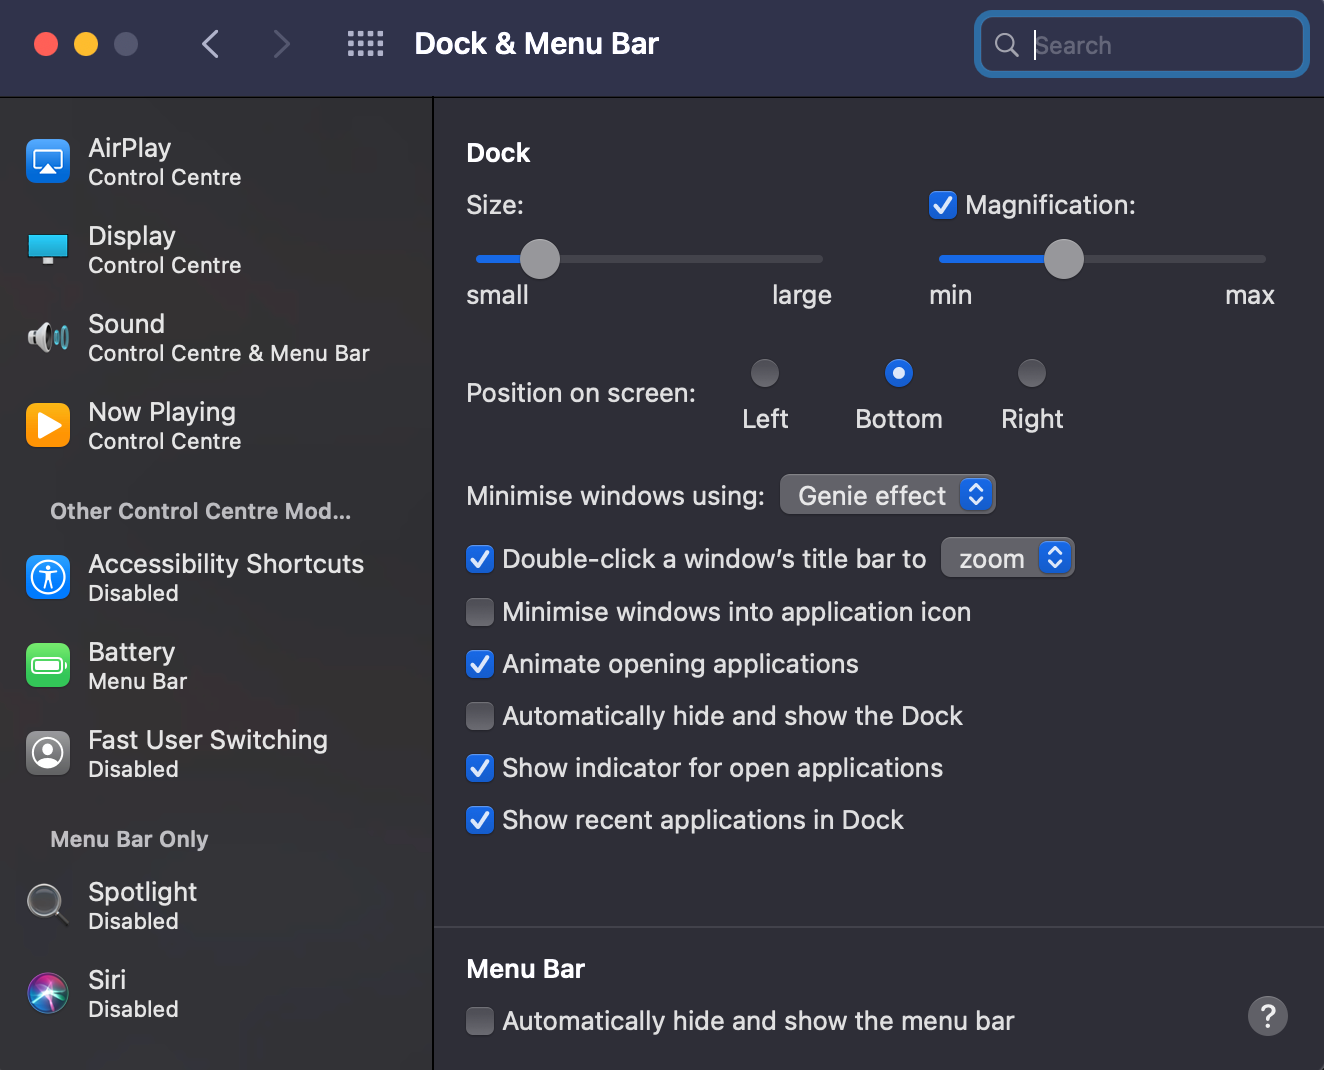This screenshot has height=1070, width=1324.
Task: Click the Dock Size slider knob
Action: [540, 259]
